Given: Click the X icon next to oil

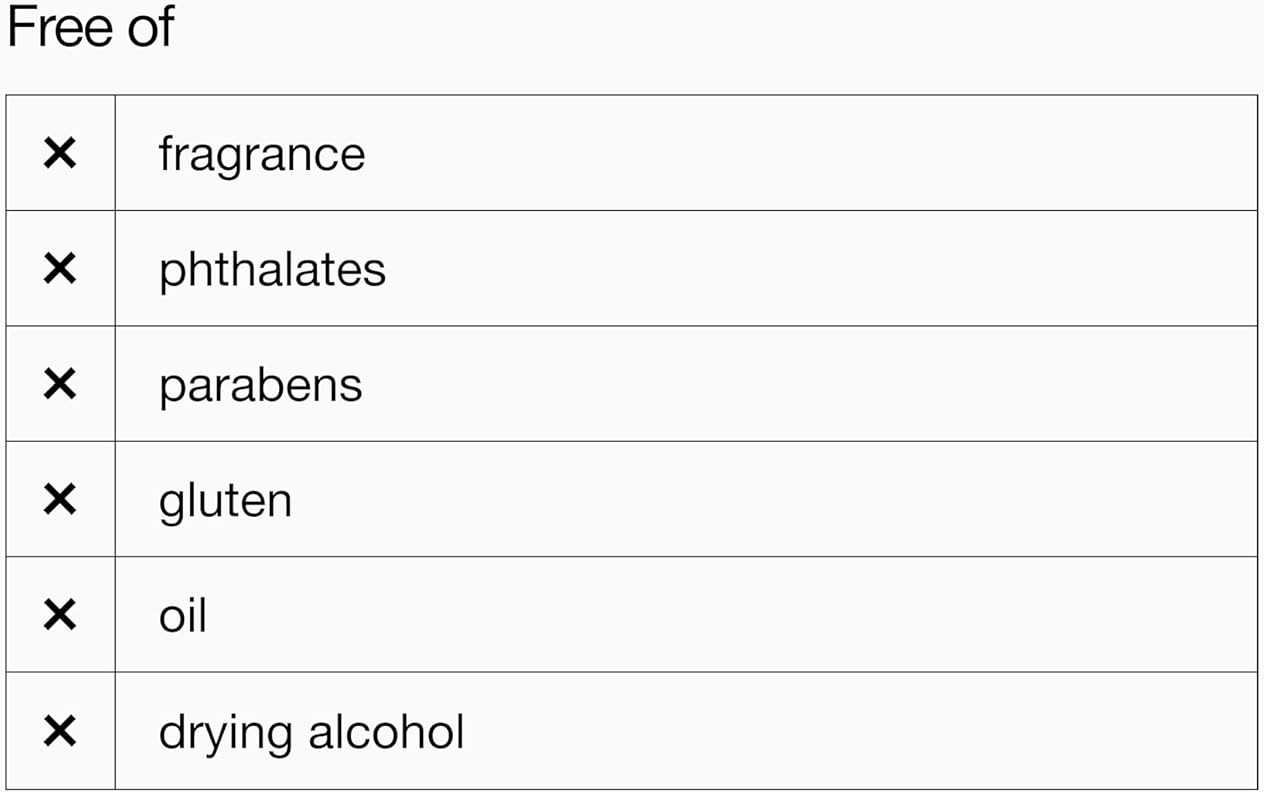Looking at the screenshot, I should tap(60, 615).
